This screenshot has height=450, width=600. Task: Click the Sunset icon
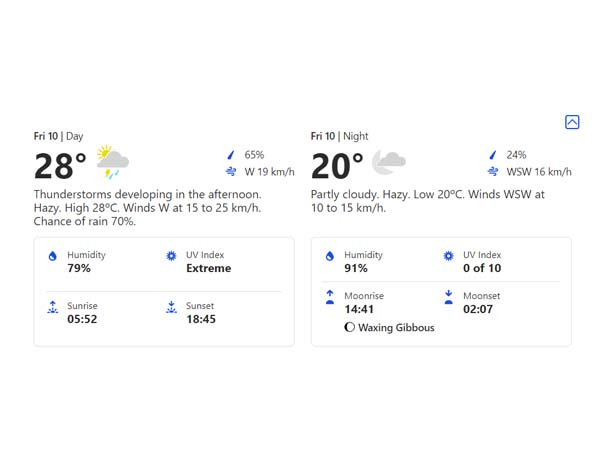coord(171,308)
